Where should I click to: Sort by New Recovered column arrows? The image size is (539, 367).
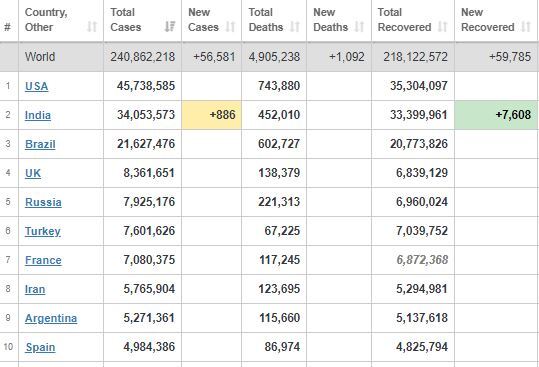click(x=526, y=26)
